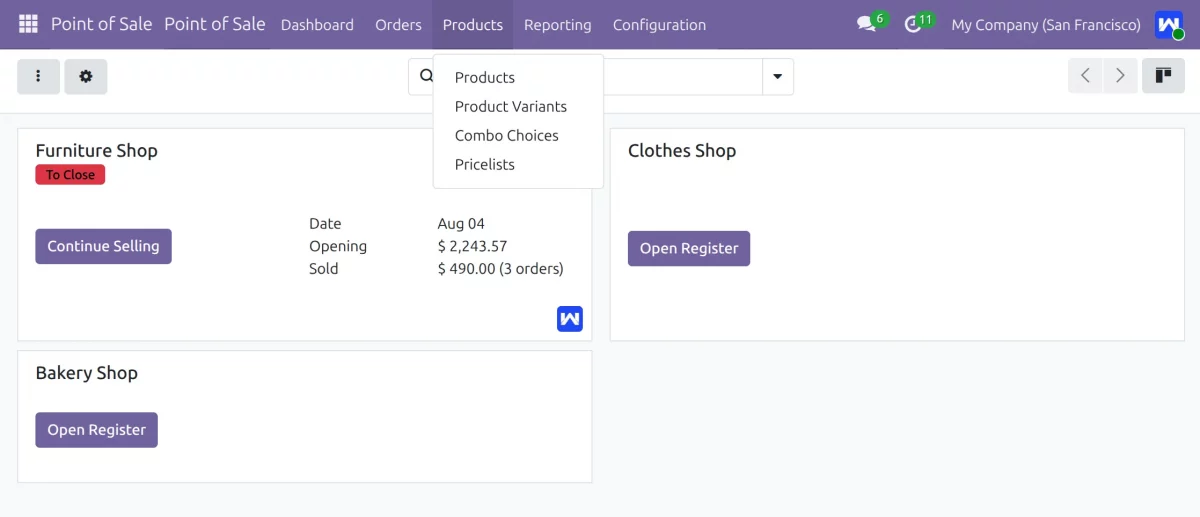Click the gear settings button
1200x517 pixels.
[86, 76]
